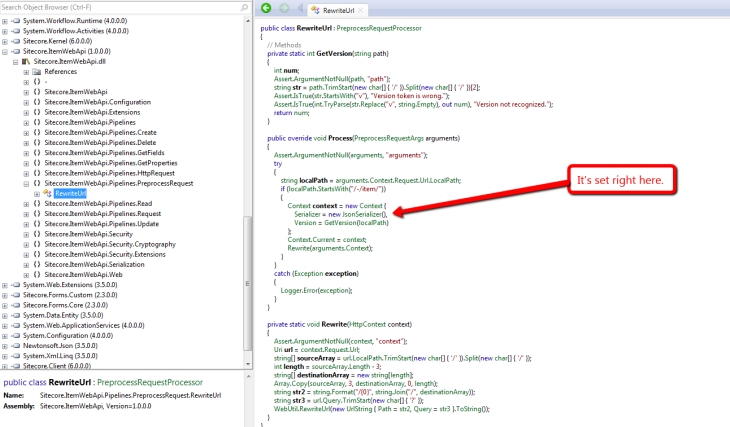Click the details pane scroll up arrow
Viewport: 730px width, 427px height.
248,376
